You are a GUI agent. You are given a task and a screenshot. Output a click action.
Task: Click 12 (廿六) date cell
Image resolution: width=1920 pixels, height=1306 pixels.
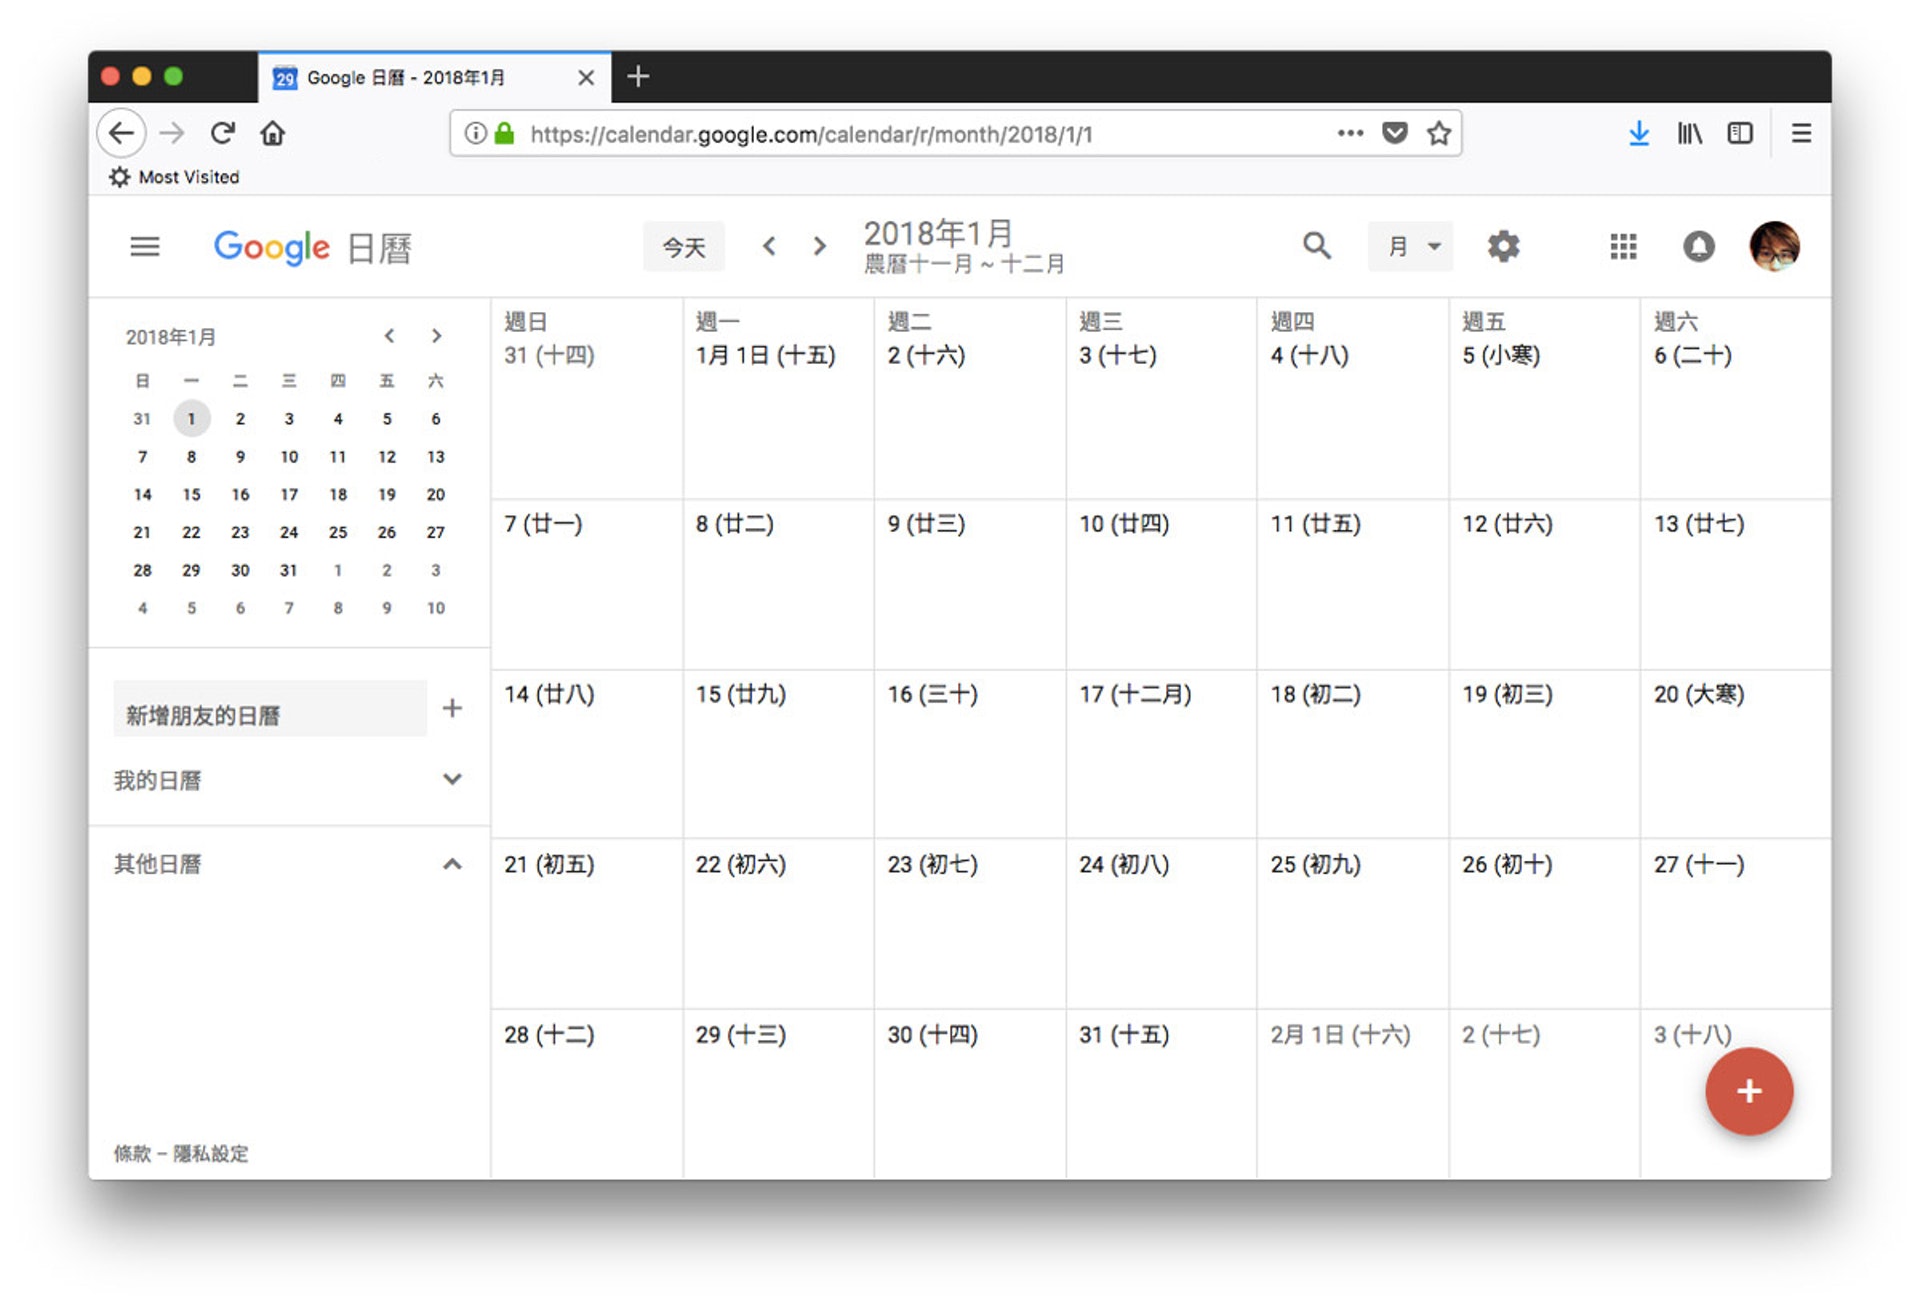tap(1507, 524)
